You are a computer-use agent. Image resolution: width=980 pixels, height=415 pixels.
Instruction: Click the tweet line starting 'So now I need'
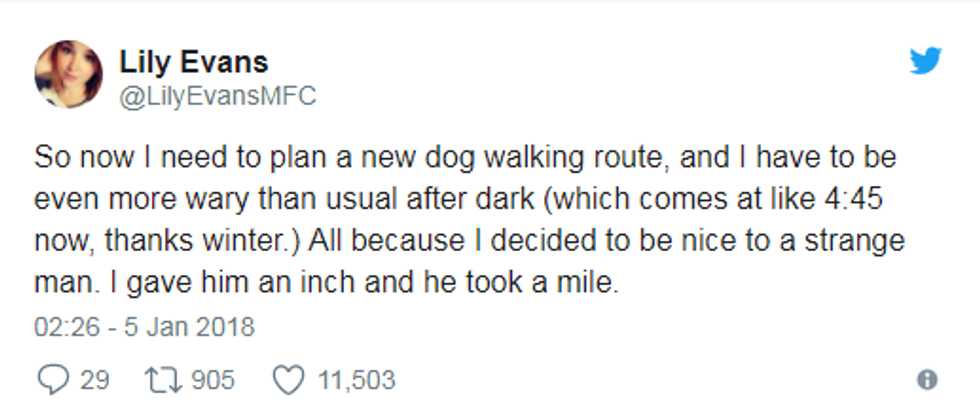coord(465,158)
